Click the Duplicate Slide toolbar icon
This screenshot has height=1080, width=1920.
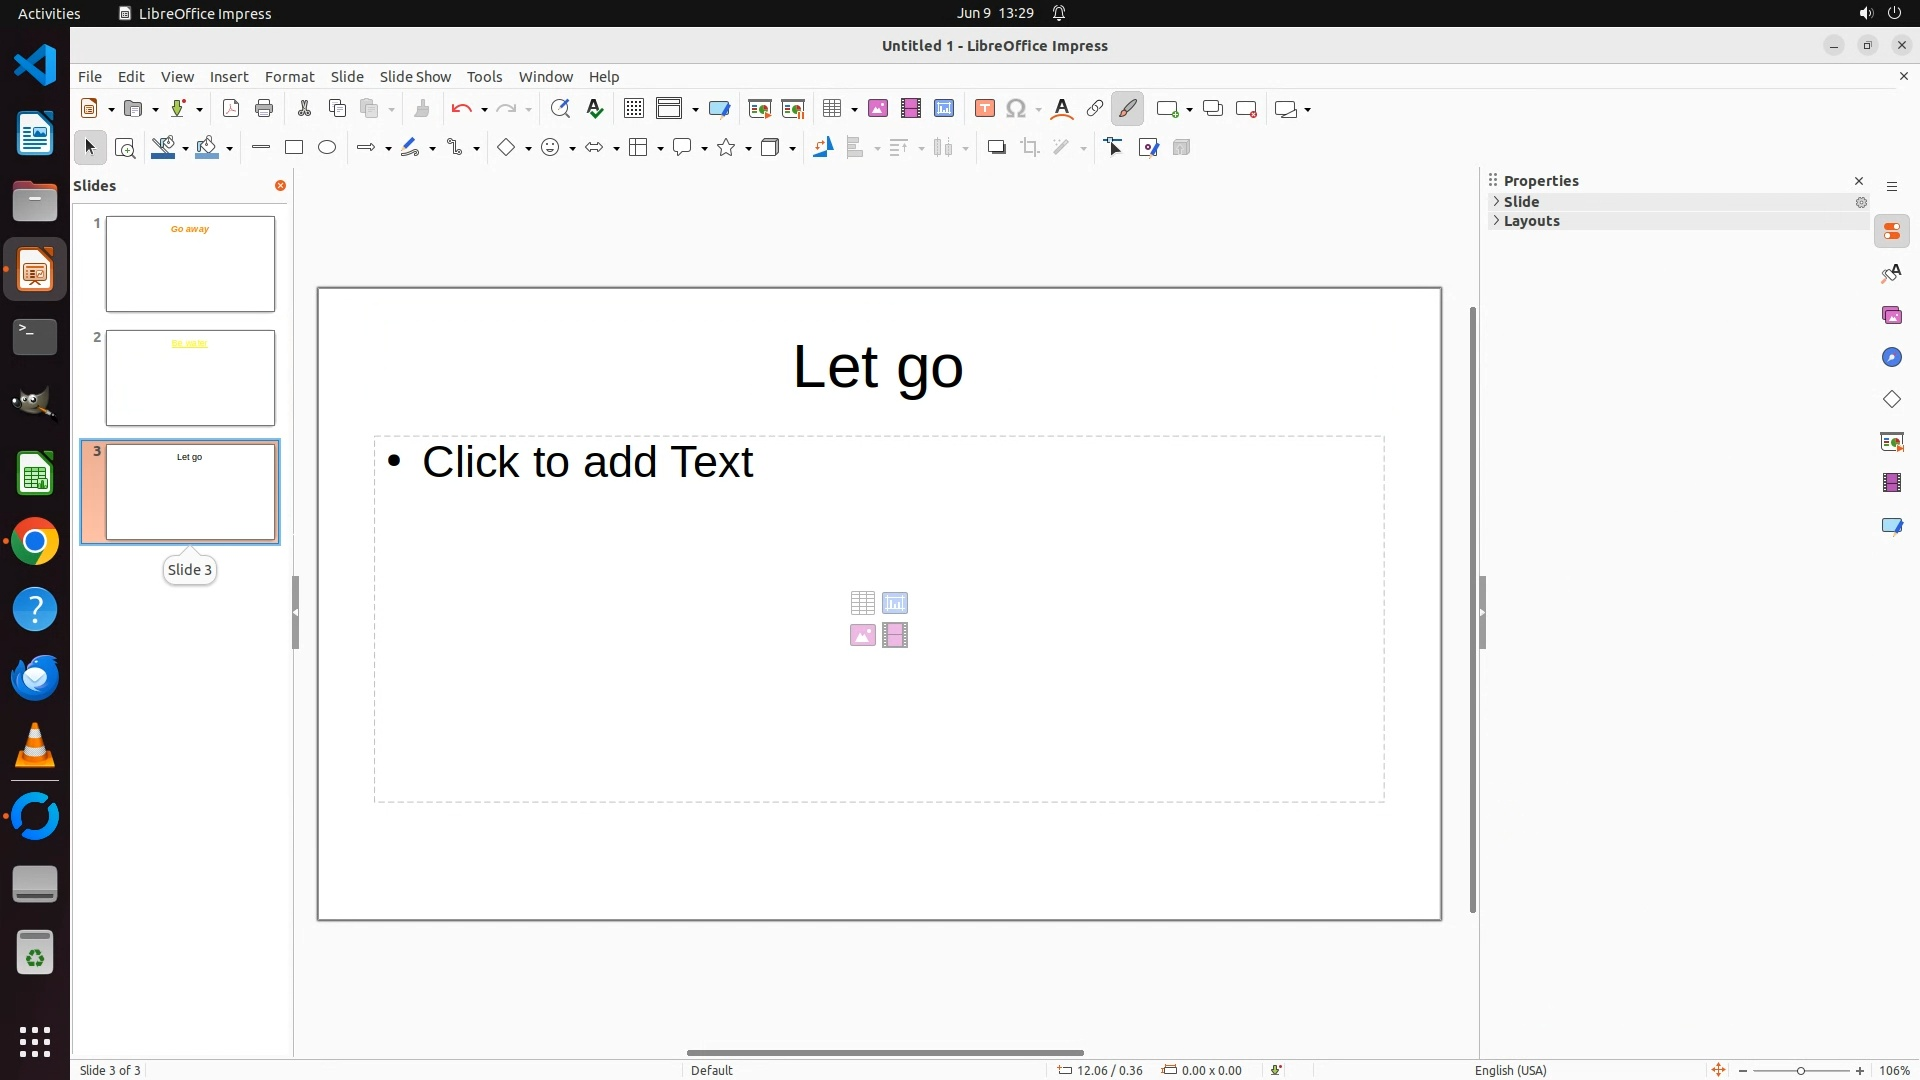point(1213,109)
